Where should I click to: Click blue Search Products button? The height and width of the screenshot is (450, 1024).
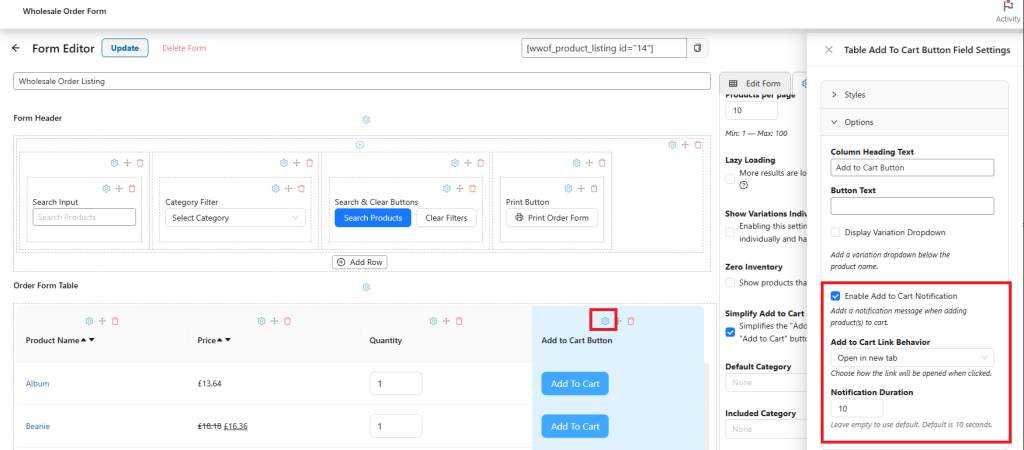[373, 217]
